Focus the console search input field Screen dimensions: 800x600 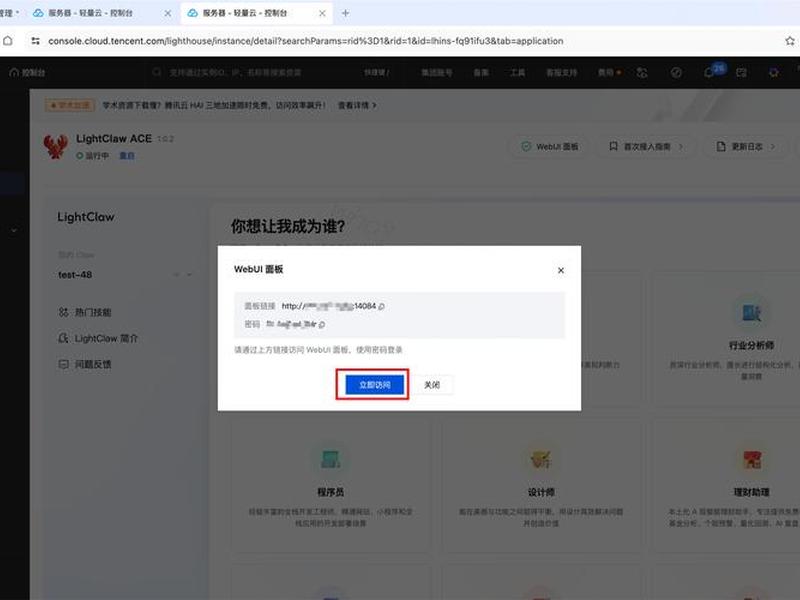235,72
